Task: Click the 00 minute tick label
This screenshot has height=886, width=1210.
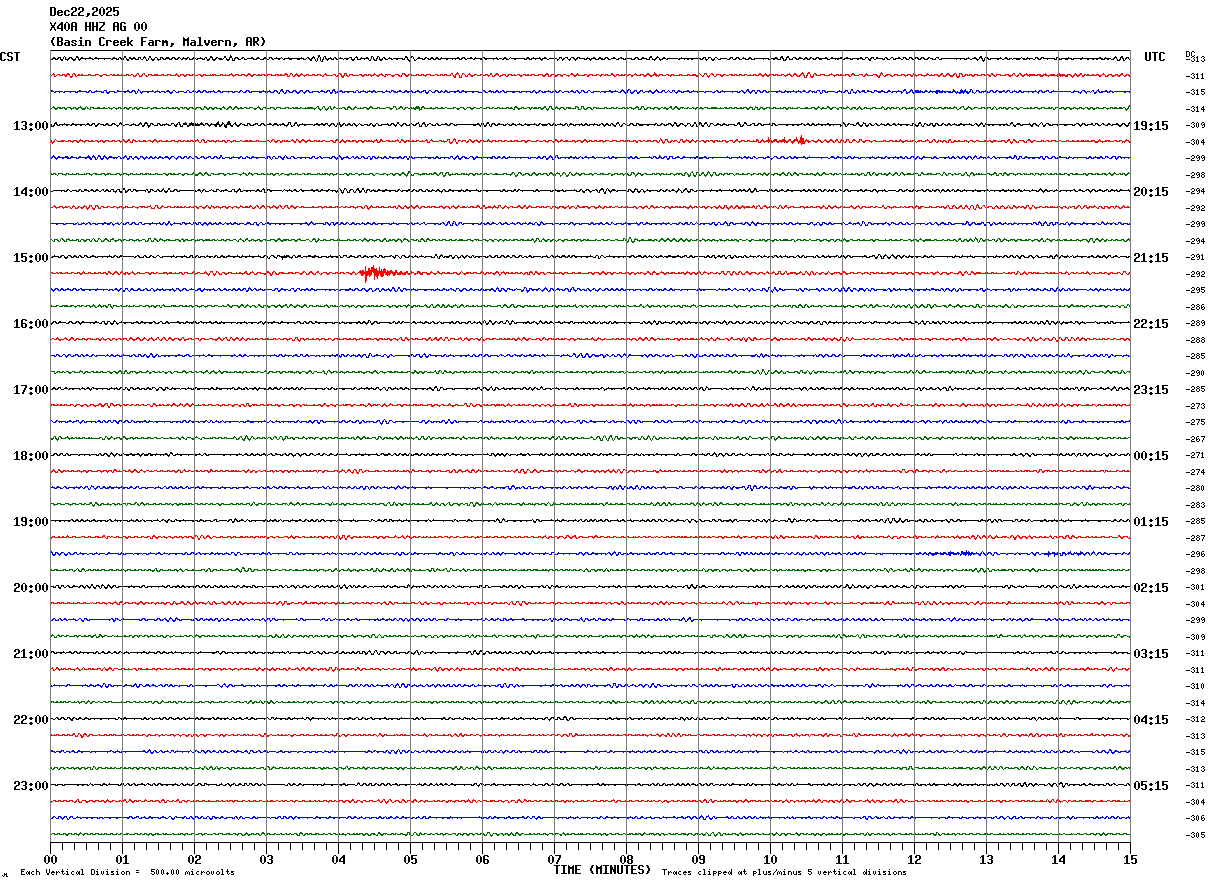Action: (50, 859)
